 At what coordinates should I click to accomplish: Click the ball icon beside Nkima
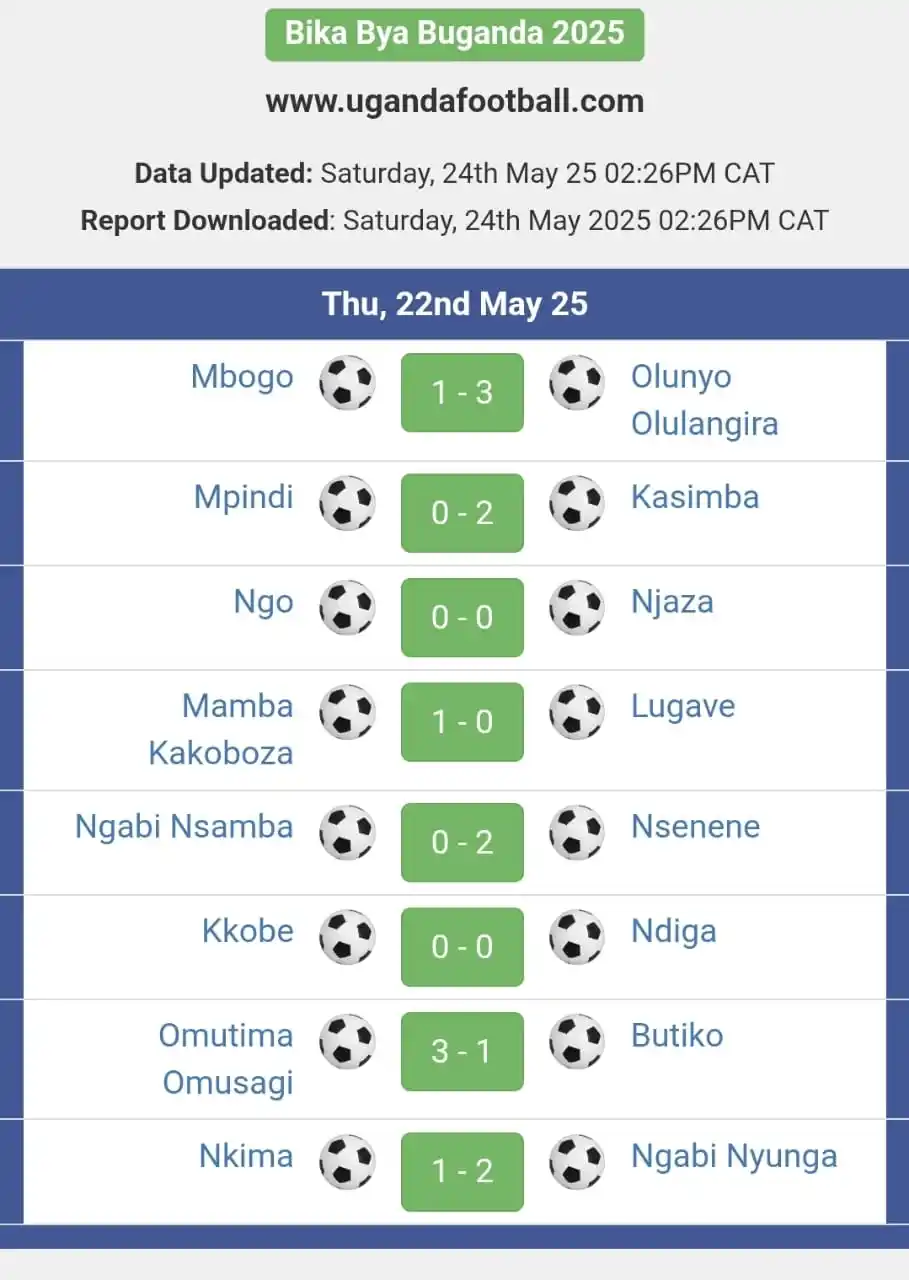[347, 1161]
